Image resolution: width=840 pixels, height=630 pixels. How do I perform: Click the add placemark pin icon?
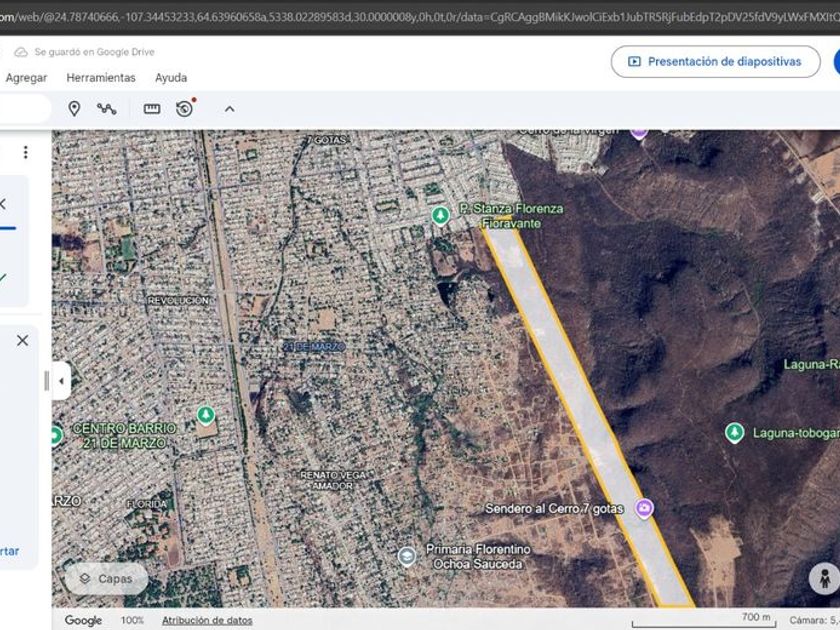(74, 109)
